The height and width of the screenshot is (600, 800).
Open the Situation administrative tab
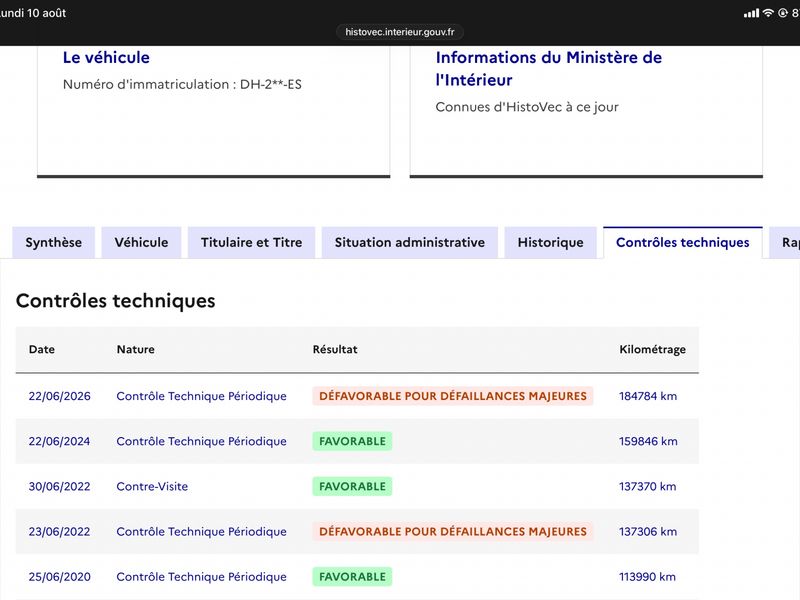(410, 242)
